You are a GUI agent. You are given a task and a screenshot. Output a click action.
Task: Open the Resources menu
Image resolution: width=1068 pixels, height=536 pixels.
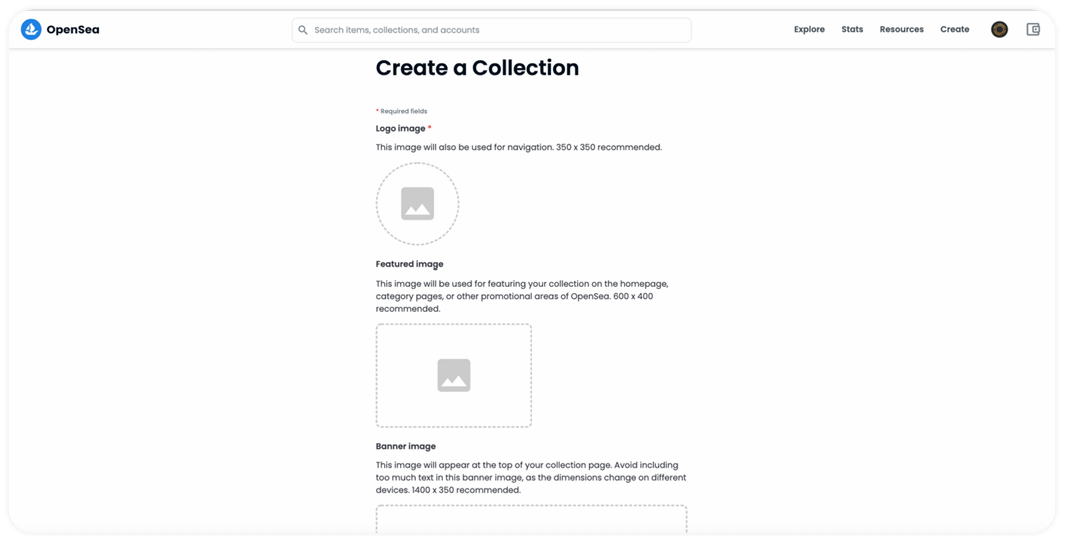click(901, 30)
